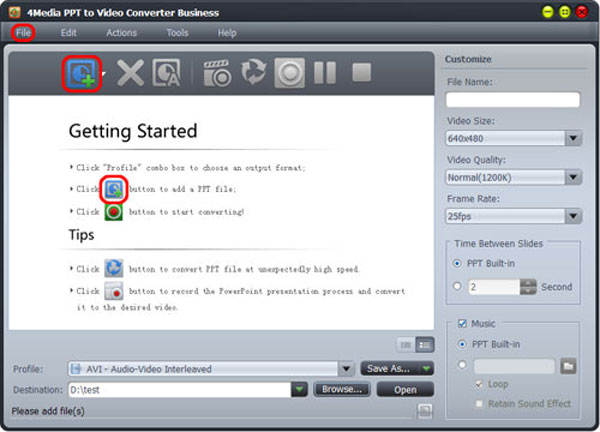
Task: Click the Profile field AVI - Audio-Video Interleaved
Action: click(x=203, y=369)
